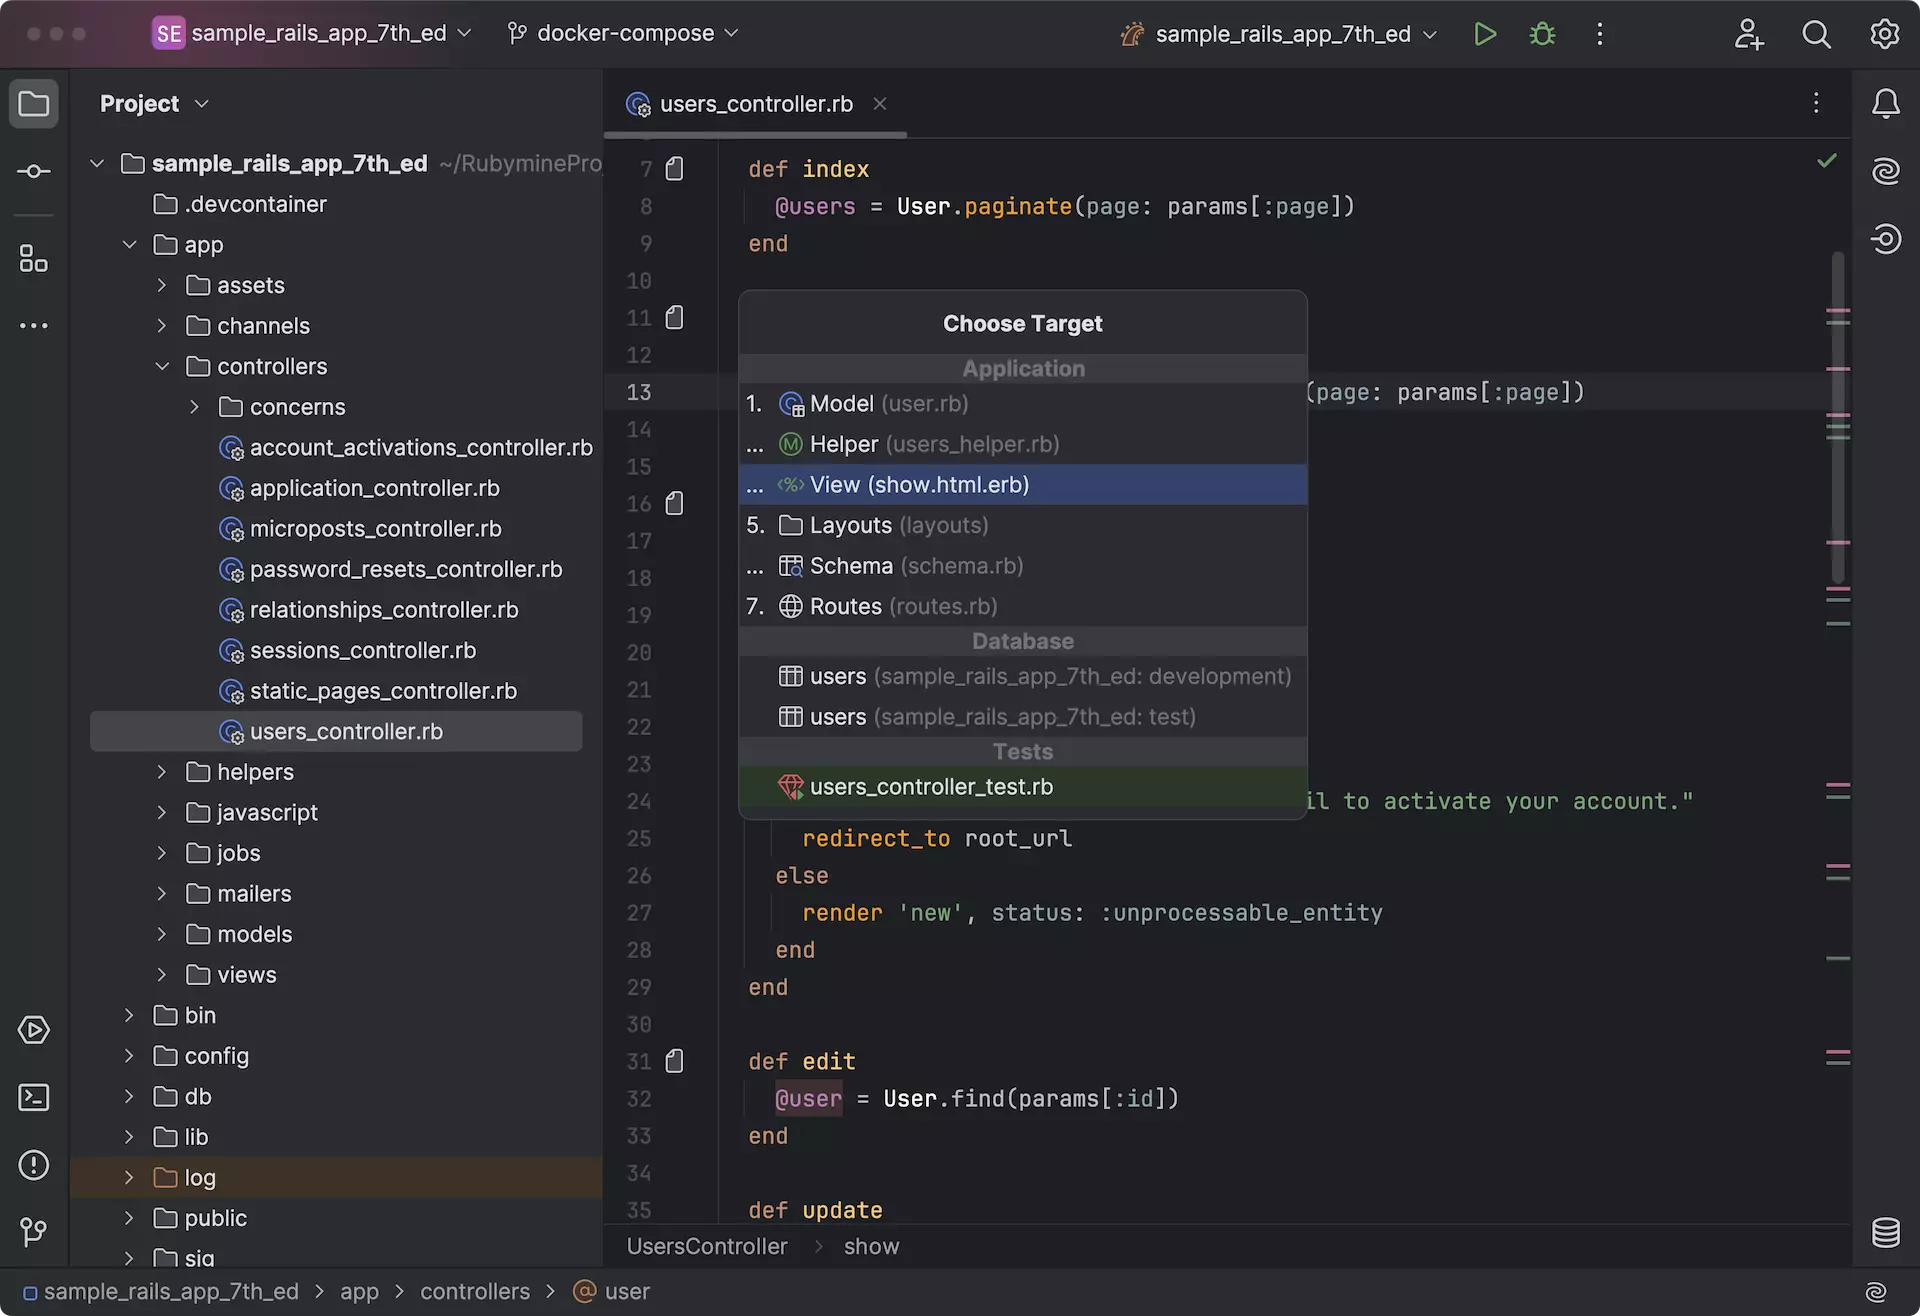Open the Database tool window
The image size is (1920, 1316).
1885,1233
